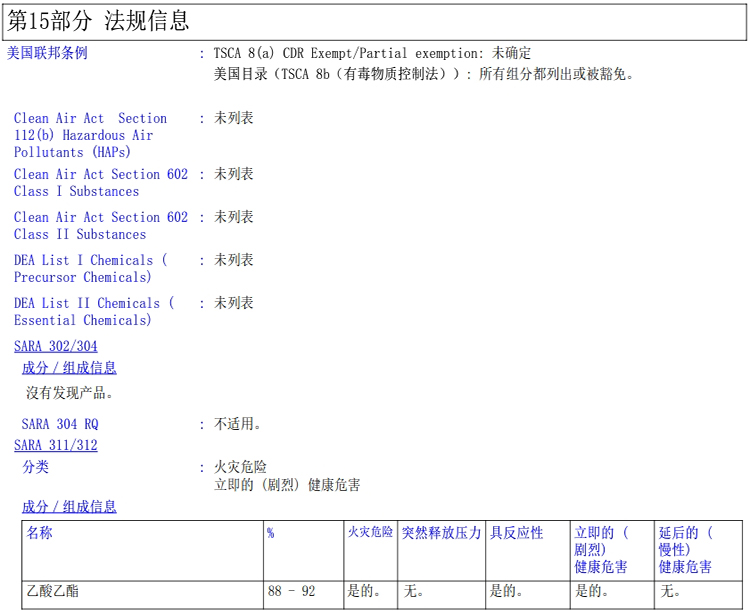Image resolution: width=750 pixels, height=611 pixels.
Task: Click the % table column header
Action: 271,534
